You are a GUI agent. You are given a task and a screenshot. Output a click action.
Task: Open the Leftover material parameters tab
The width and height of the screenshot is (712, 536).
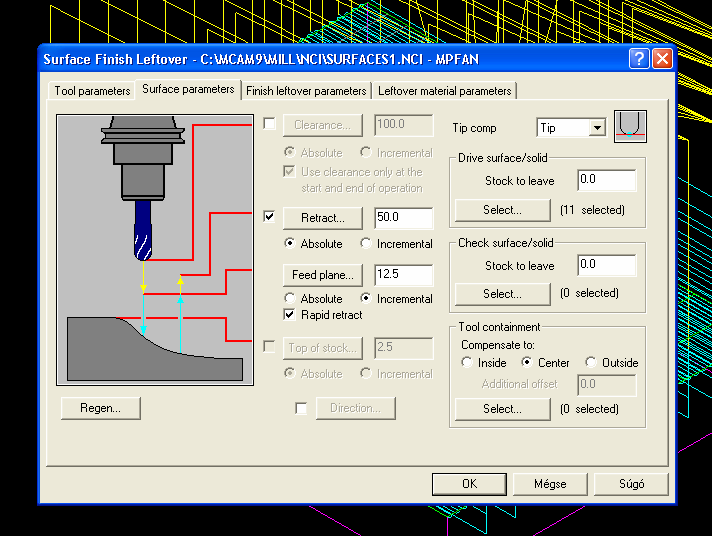[x=445, y=91]
